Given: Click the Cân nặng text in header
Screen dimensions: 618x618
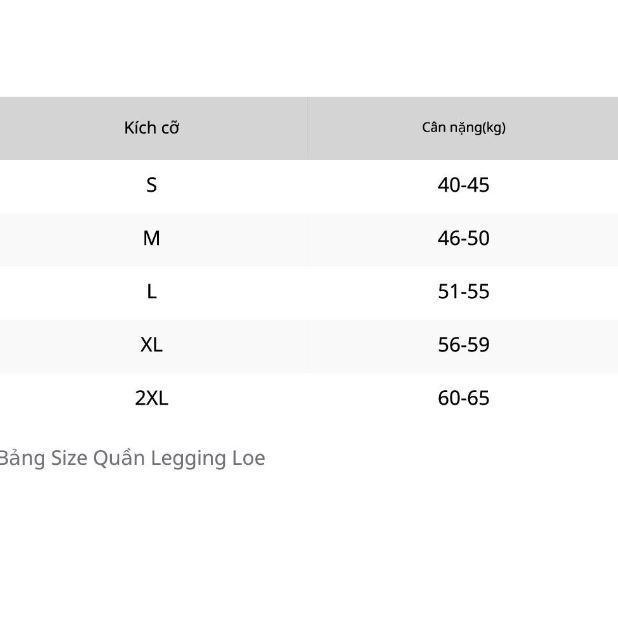Looking at the screenshot, I should point(451,127).
